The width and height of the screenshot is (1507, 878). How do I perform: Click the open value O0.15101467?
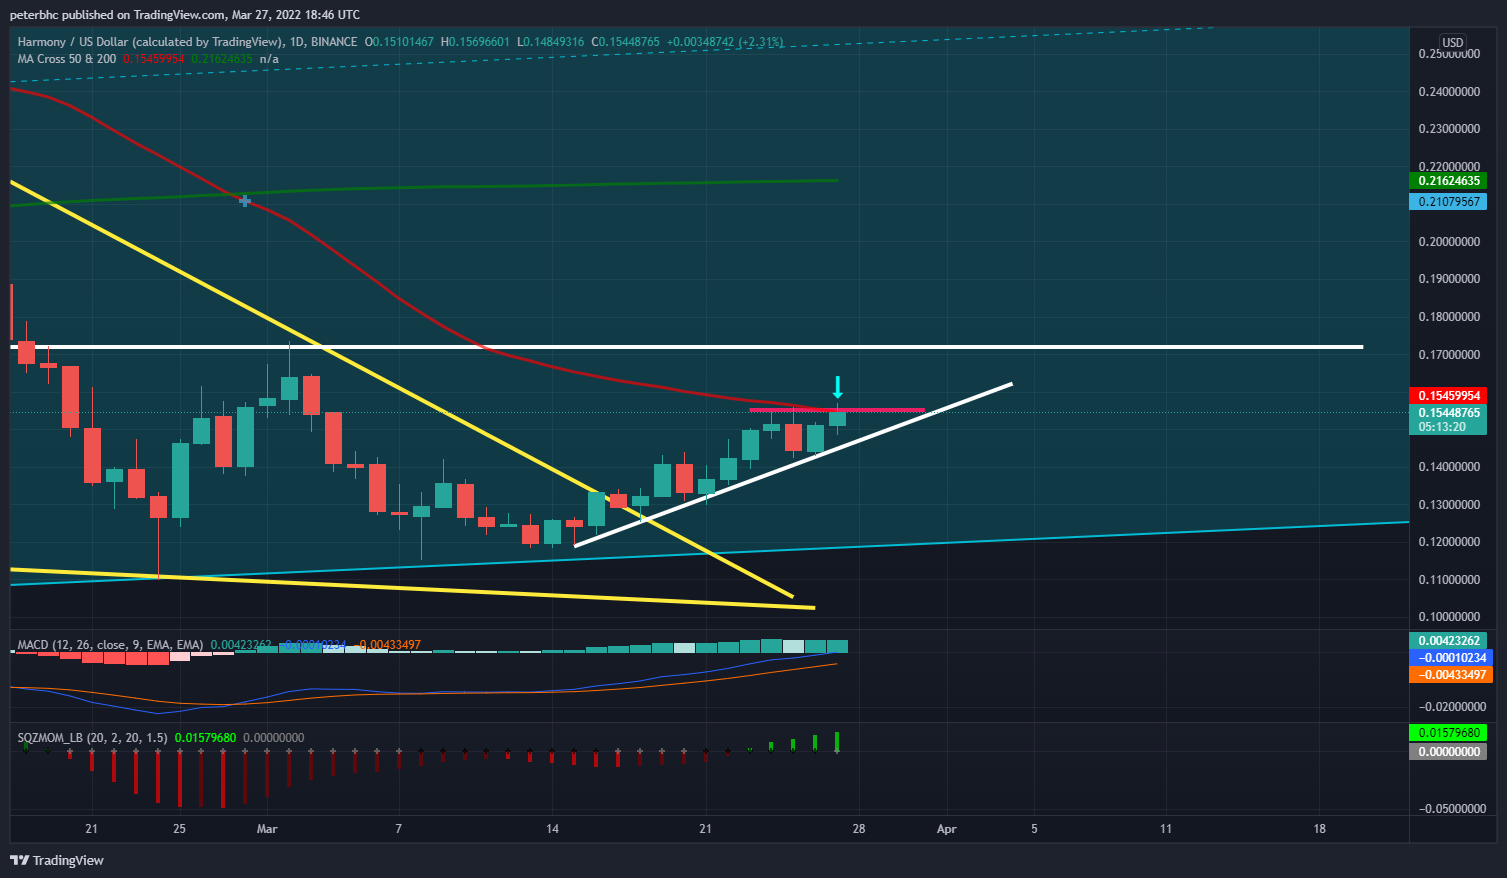[399, 42]
